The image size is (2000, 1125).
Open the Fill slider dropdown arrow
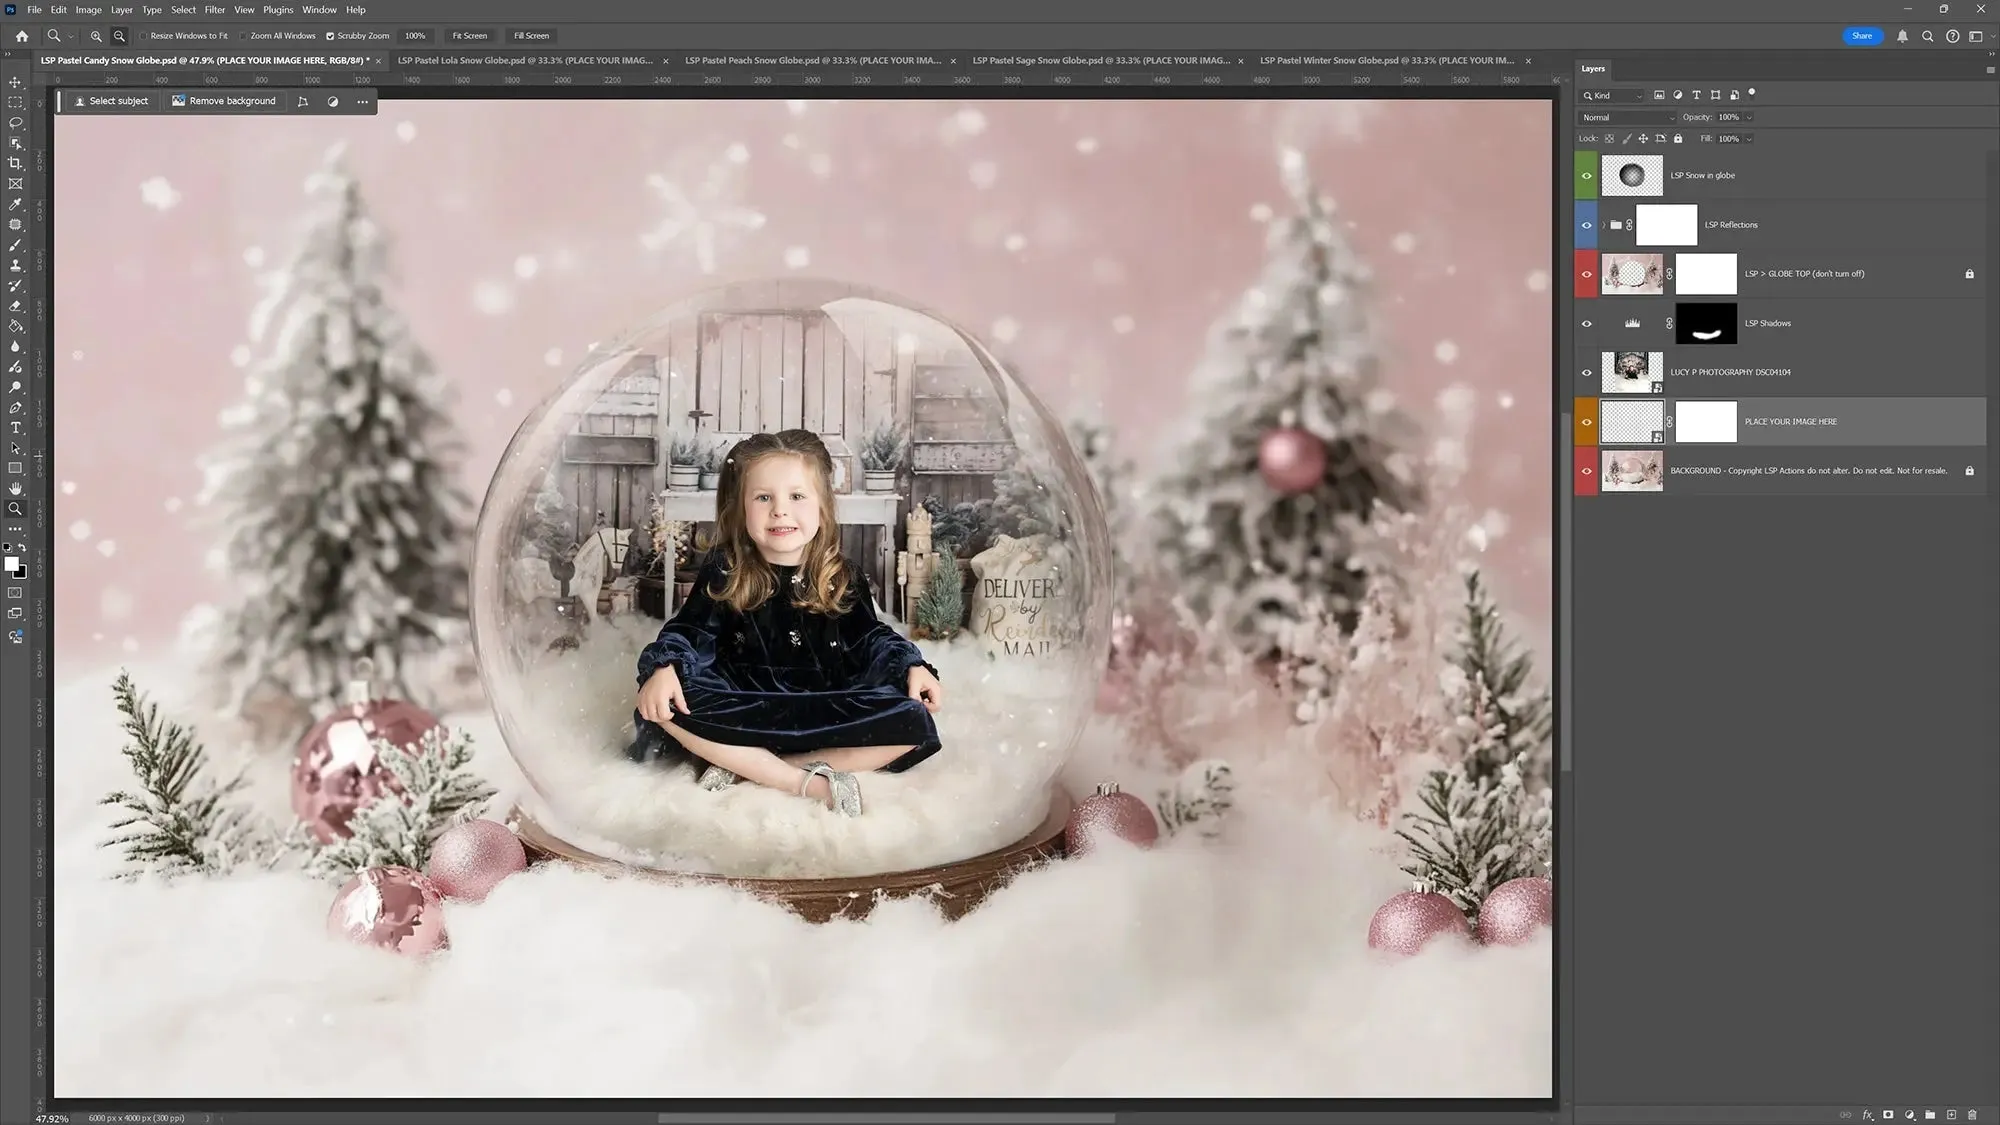[x=1749, y=139]
